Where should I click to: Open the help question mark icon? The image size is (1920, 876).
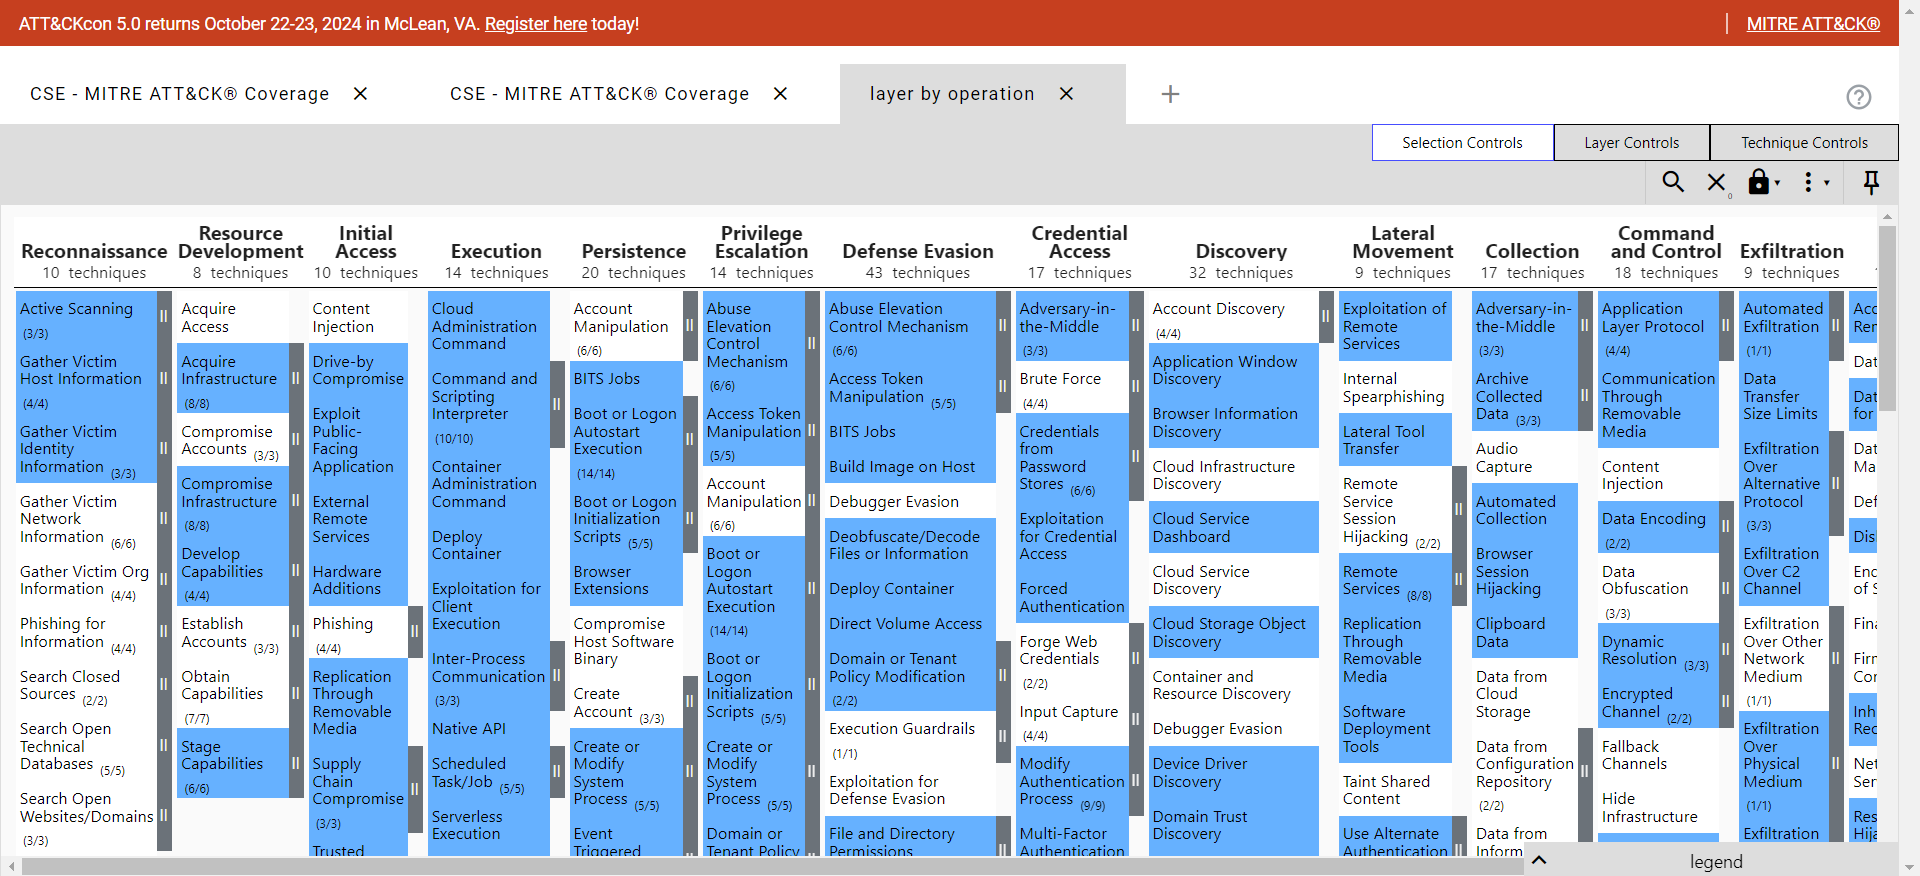[x=1858, y=97]
